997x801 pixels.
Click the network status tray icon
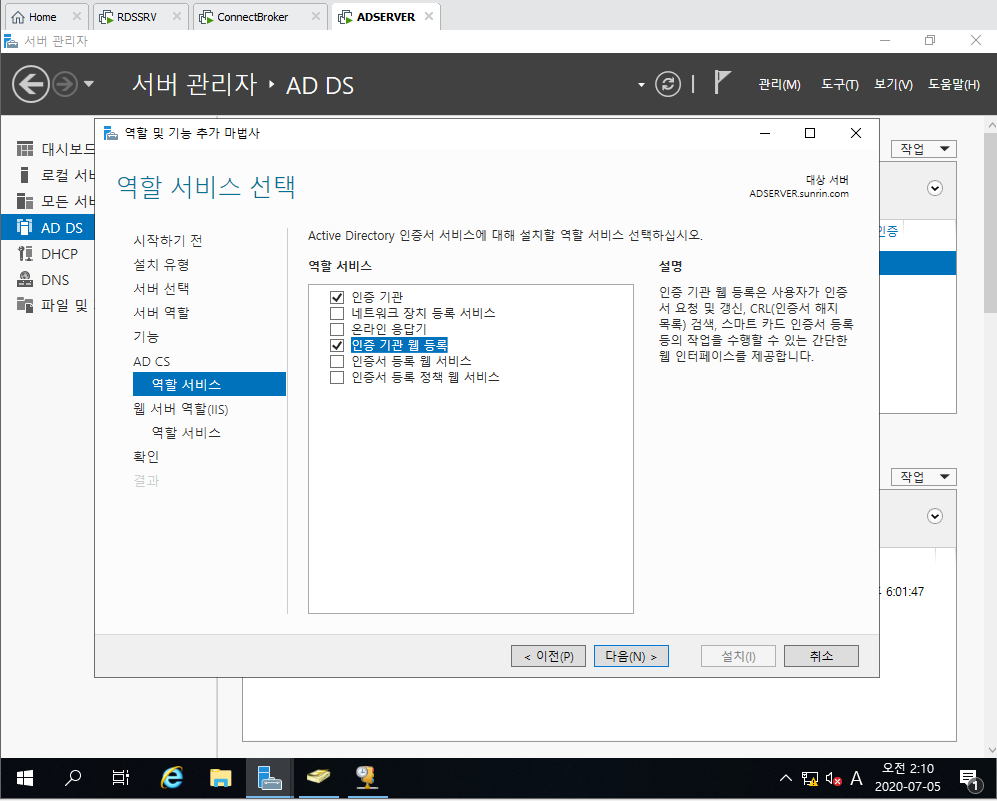pos(809,778)
